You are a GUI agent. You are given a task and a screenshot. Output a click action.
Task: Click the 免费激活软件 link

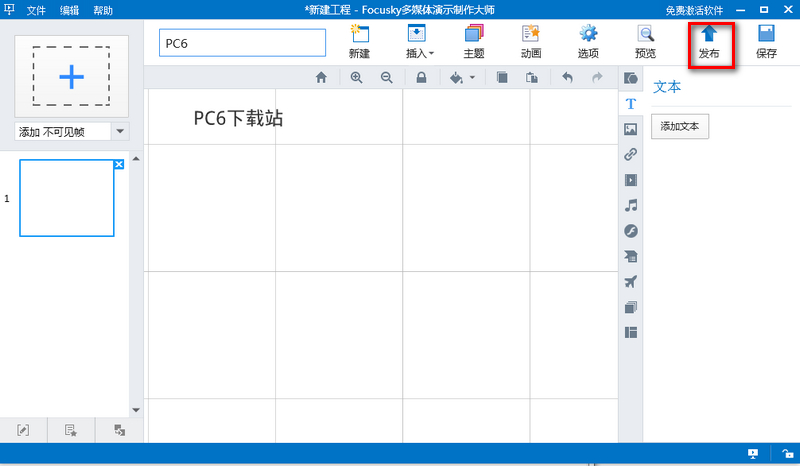pos(694,10)
